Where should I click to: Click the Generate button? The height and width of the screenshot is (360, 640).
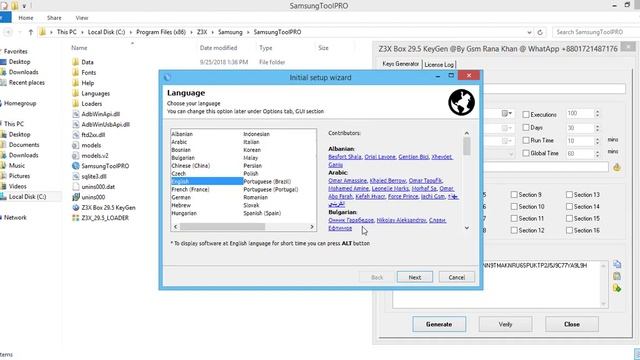click(439, 324)
